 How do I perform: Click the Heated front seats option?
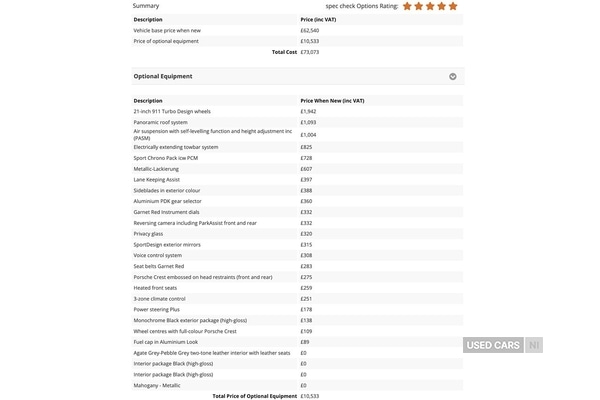(157, 287)
